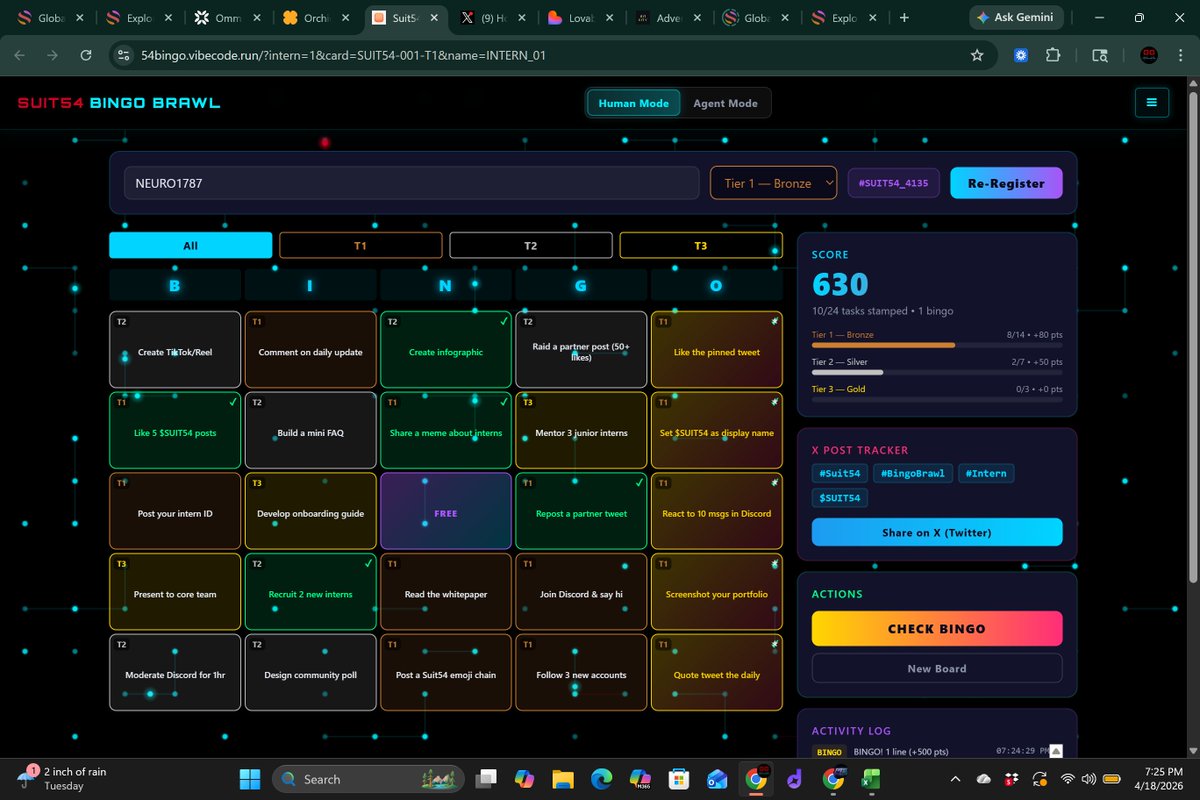Viewport: 1200px width, 800px height.
Task: Click the CHECK BINGO button
Action: 937,629
